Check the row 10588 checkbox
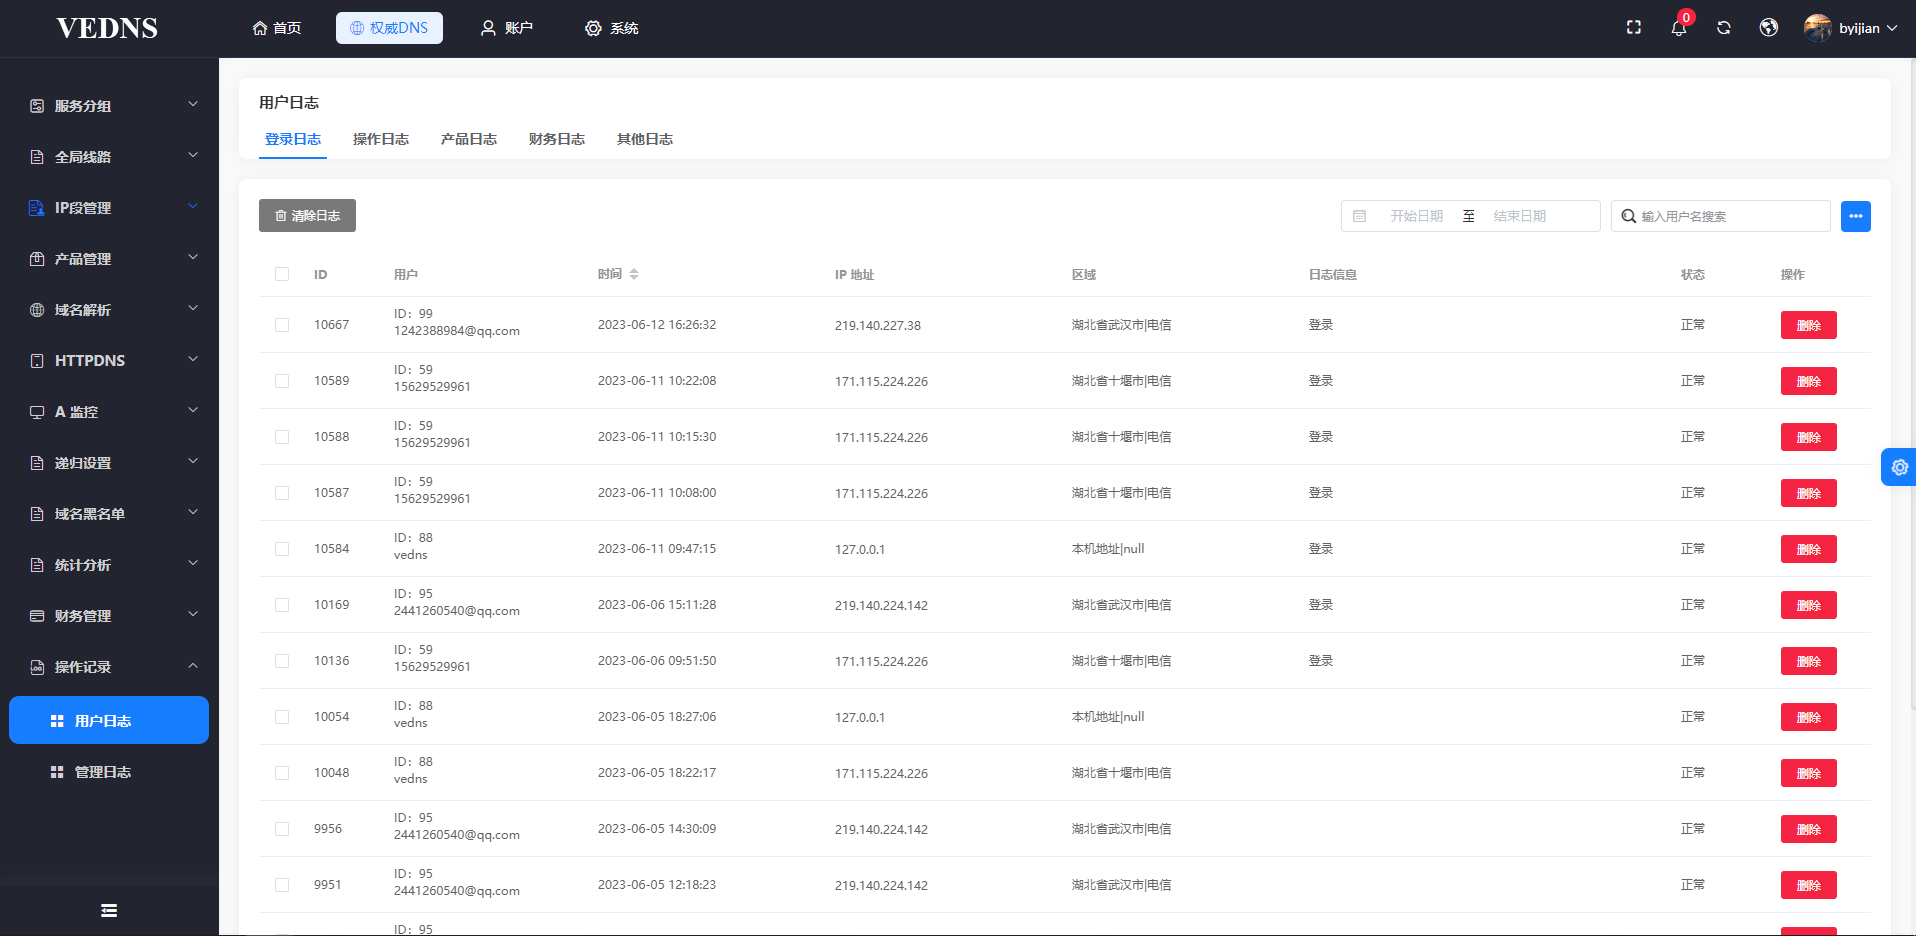Viewport: 1916px width, 936px height. [x=282, y=437]
